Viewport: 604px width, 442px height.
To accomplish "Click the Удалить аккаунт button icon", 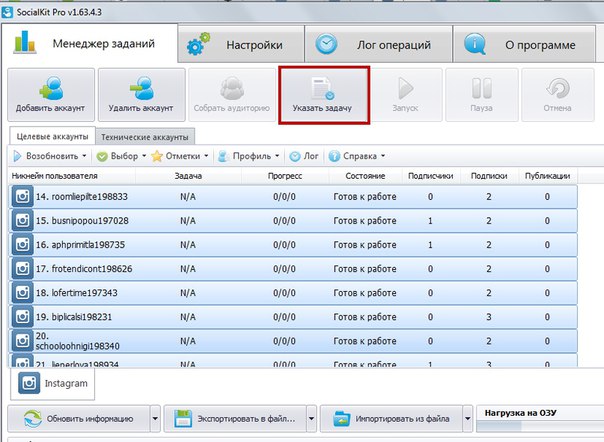I will [141, 88].
